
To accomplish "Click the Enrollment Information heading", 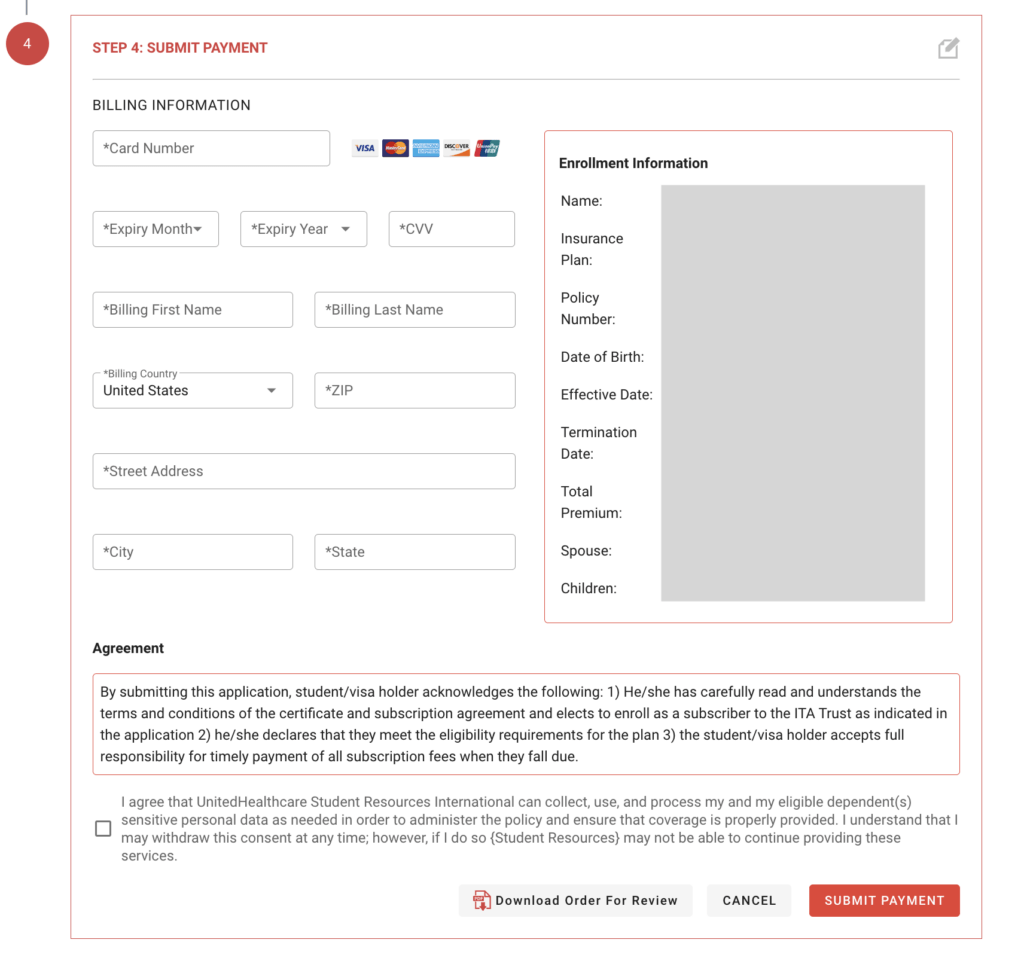I will pos(633,163).
